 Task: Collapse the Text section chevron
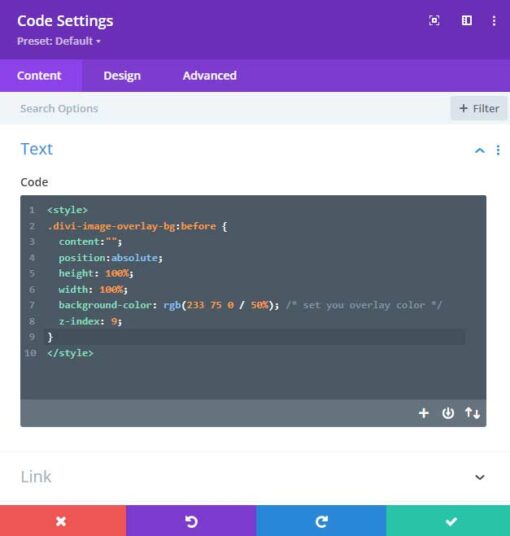coord(480,150)
